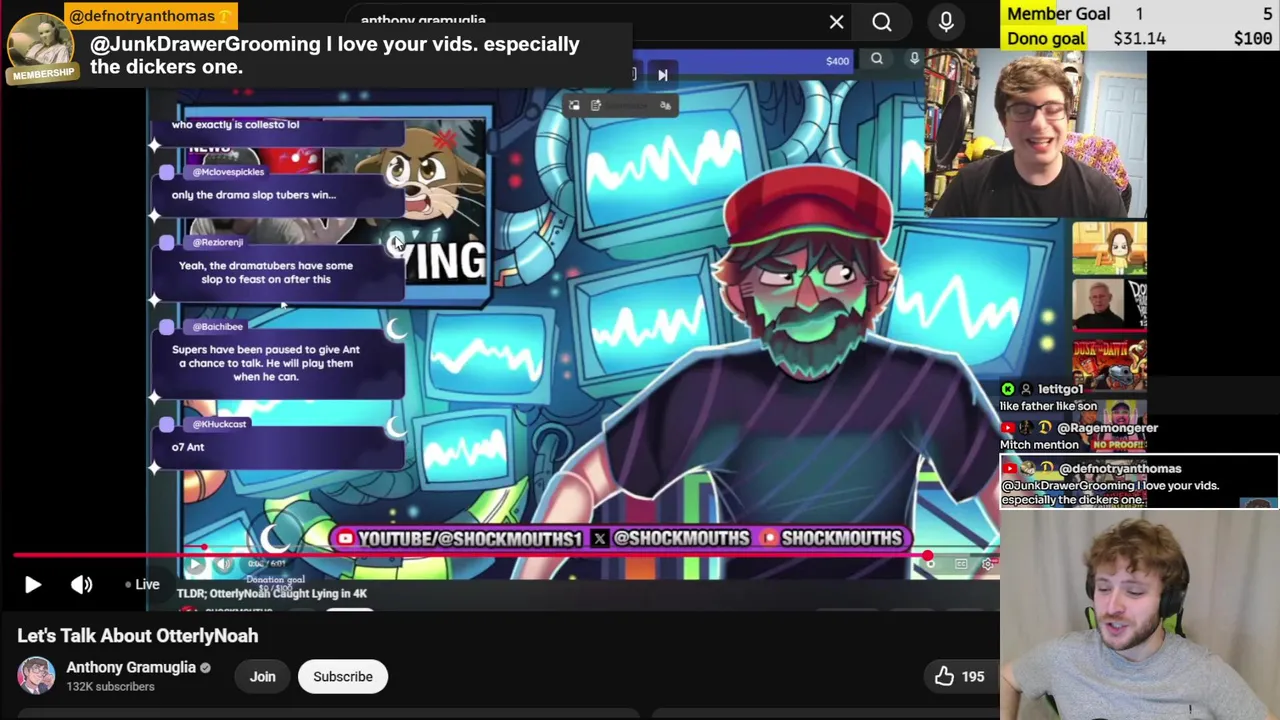1280x720 pixels.
Task: Click the pinned @defnotryanthomas username banner
Action: 151,16
